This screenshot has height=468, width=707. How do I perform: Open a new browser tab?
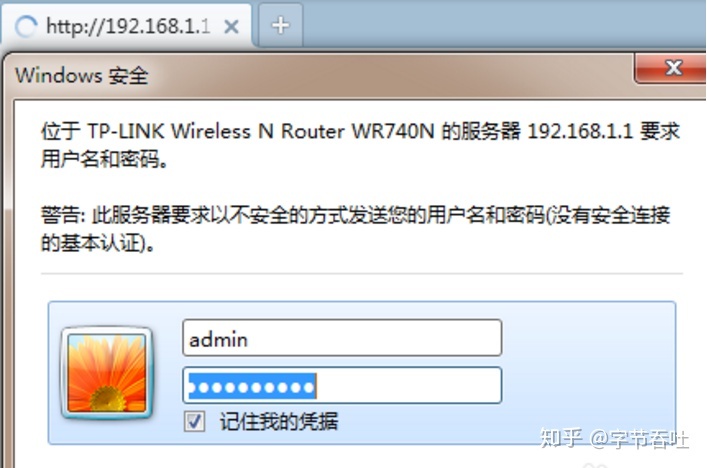pos(280,25)
